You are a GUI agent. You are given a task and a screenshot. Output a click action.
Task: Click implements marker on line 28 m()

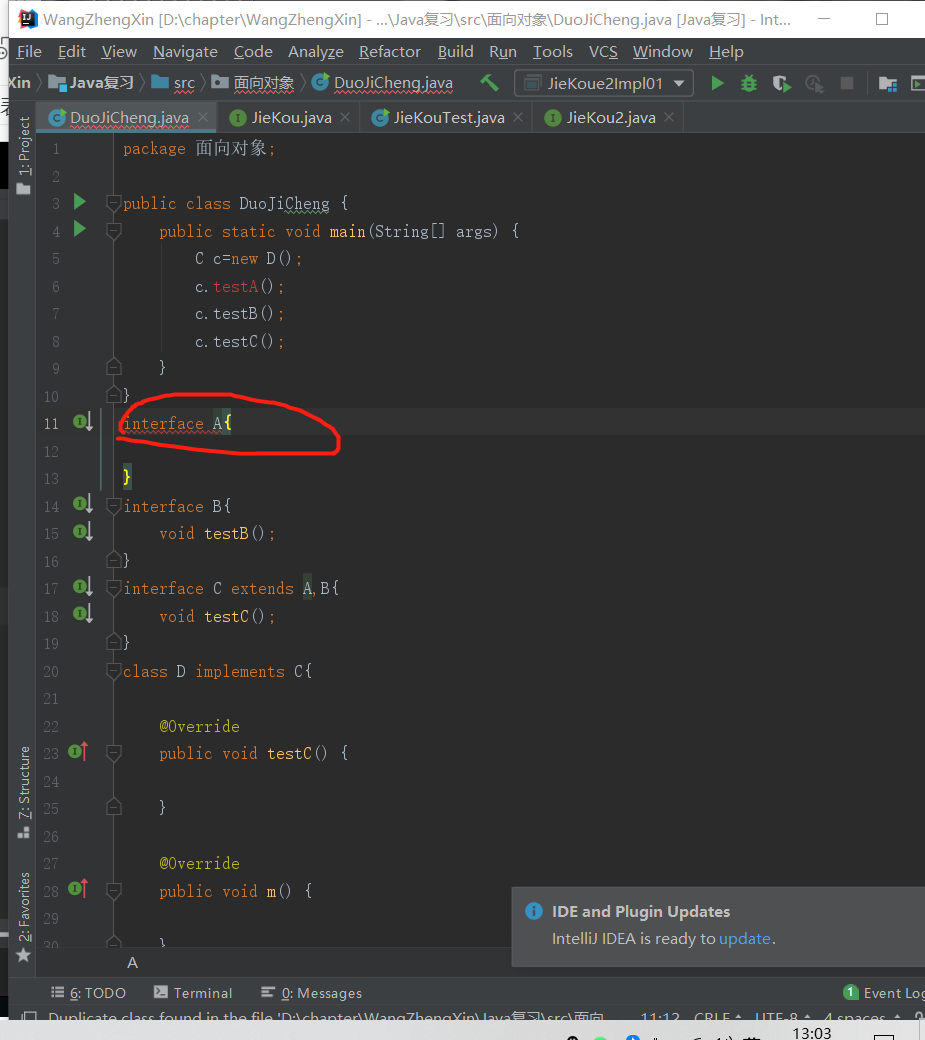pos(78,889)
